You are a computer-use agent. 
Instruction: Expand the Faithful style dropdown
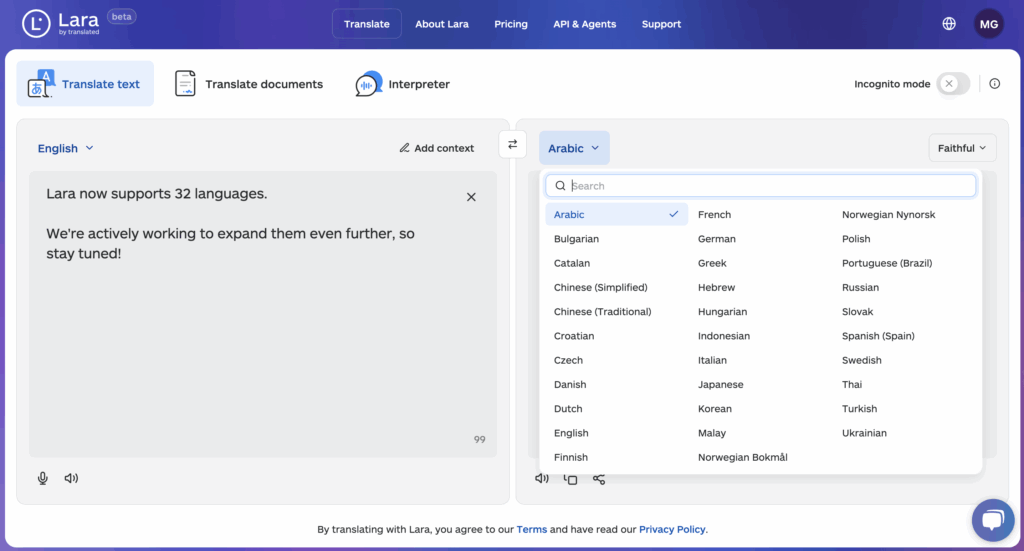click(x=962, y=148)
